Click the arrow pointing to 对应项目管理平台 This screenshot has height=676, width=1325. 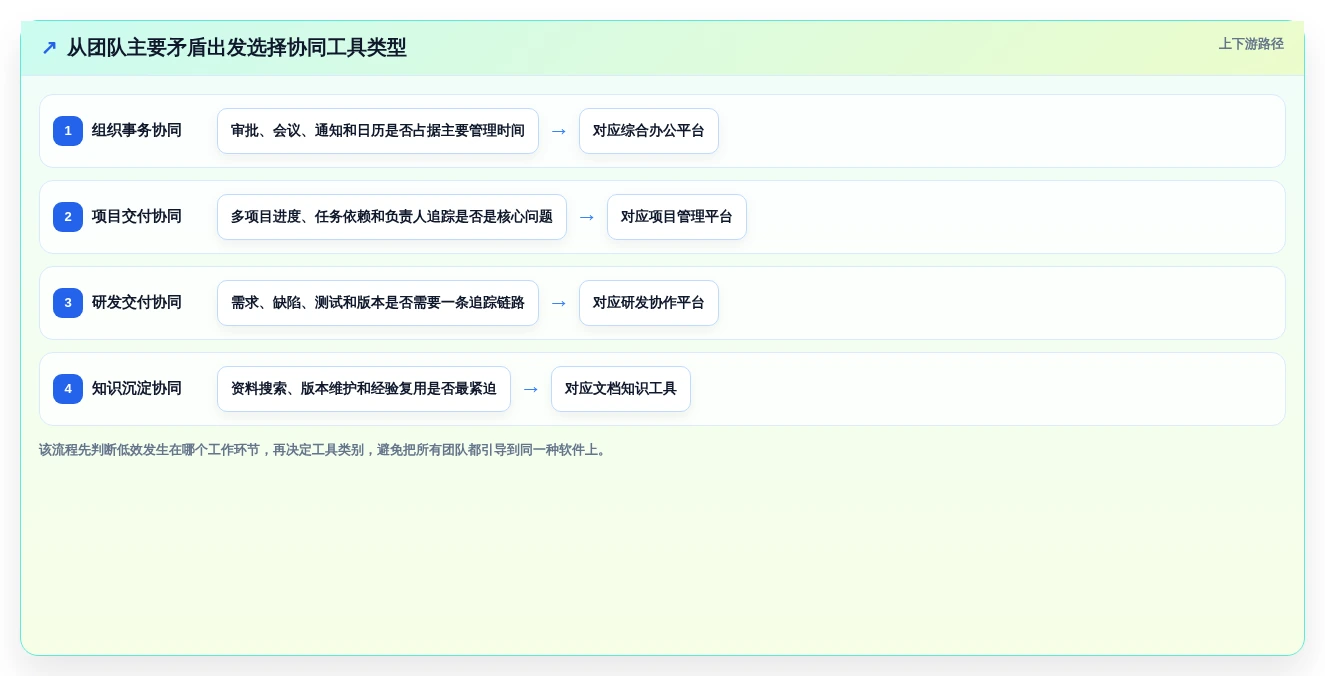coord(587,217)
